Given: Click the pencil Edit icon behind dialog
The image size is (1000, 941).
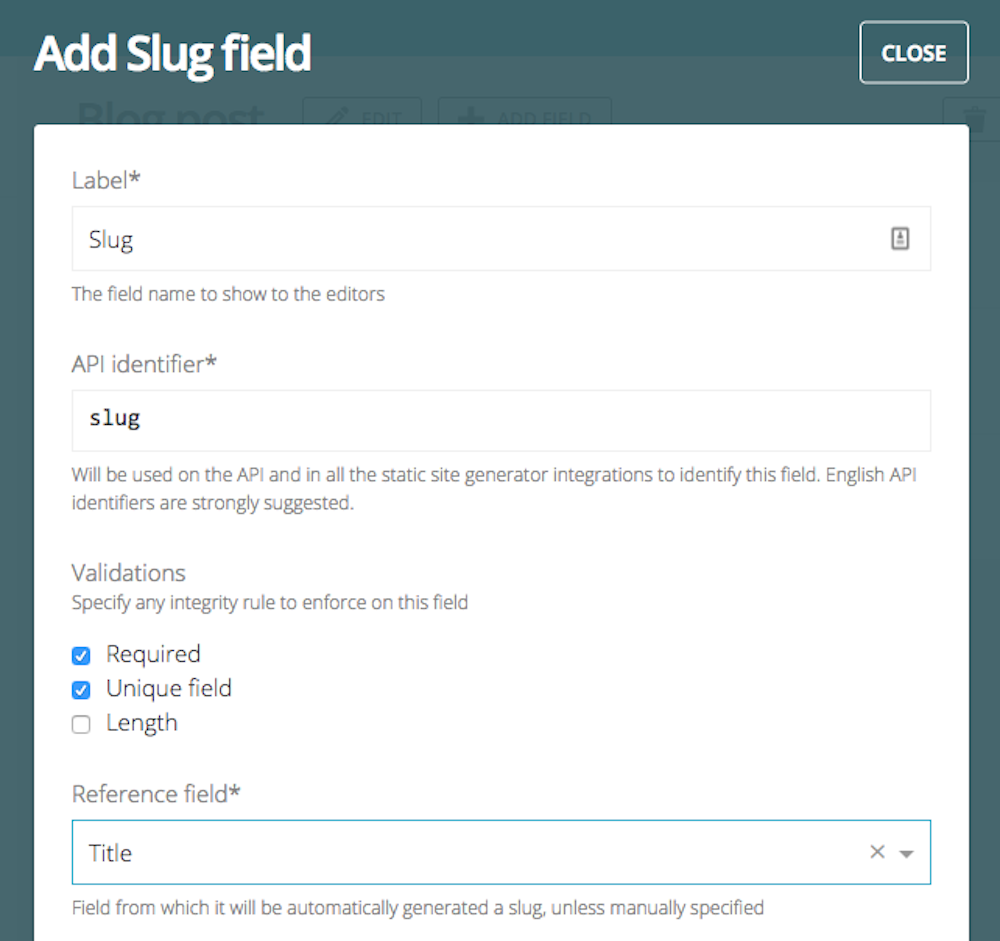Looking at the screenshot, I should click(x=337, y=115).
